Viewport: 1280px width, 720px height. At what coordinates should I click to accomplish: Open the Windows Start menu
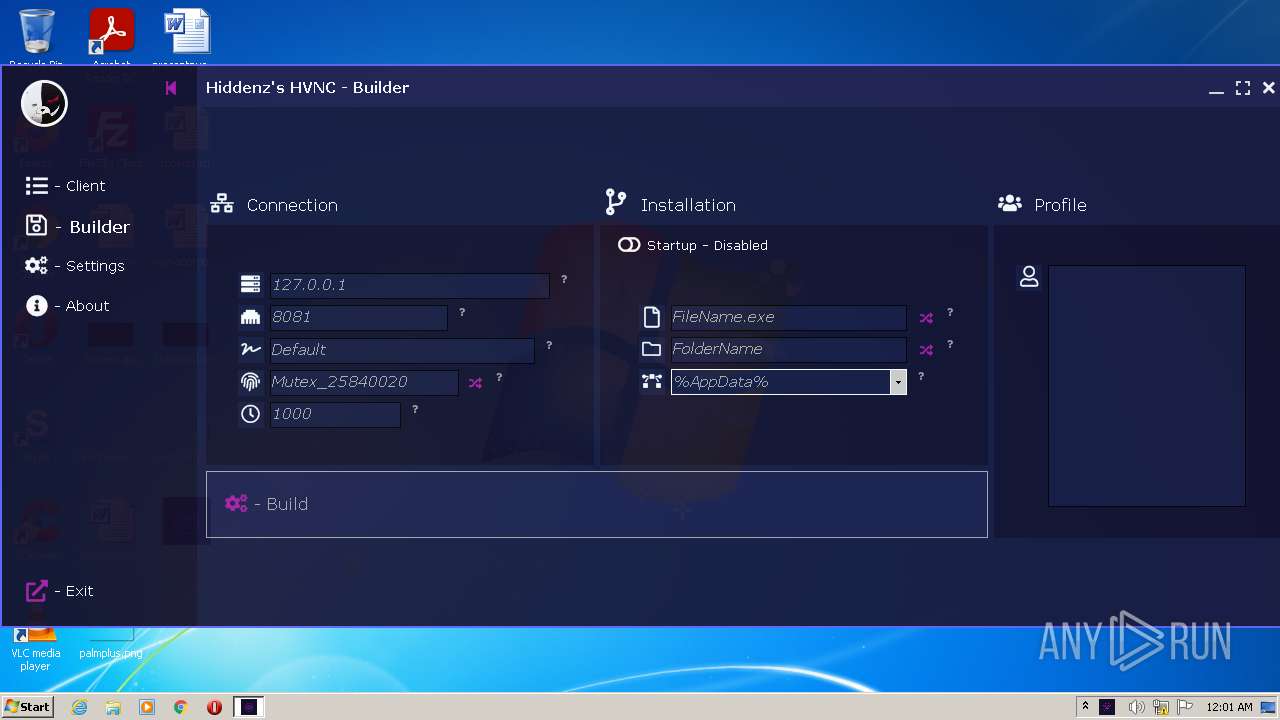pyautogui.click(x=27, y=707)
